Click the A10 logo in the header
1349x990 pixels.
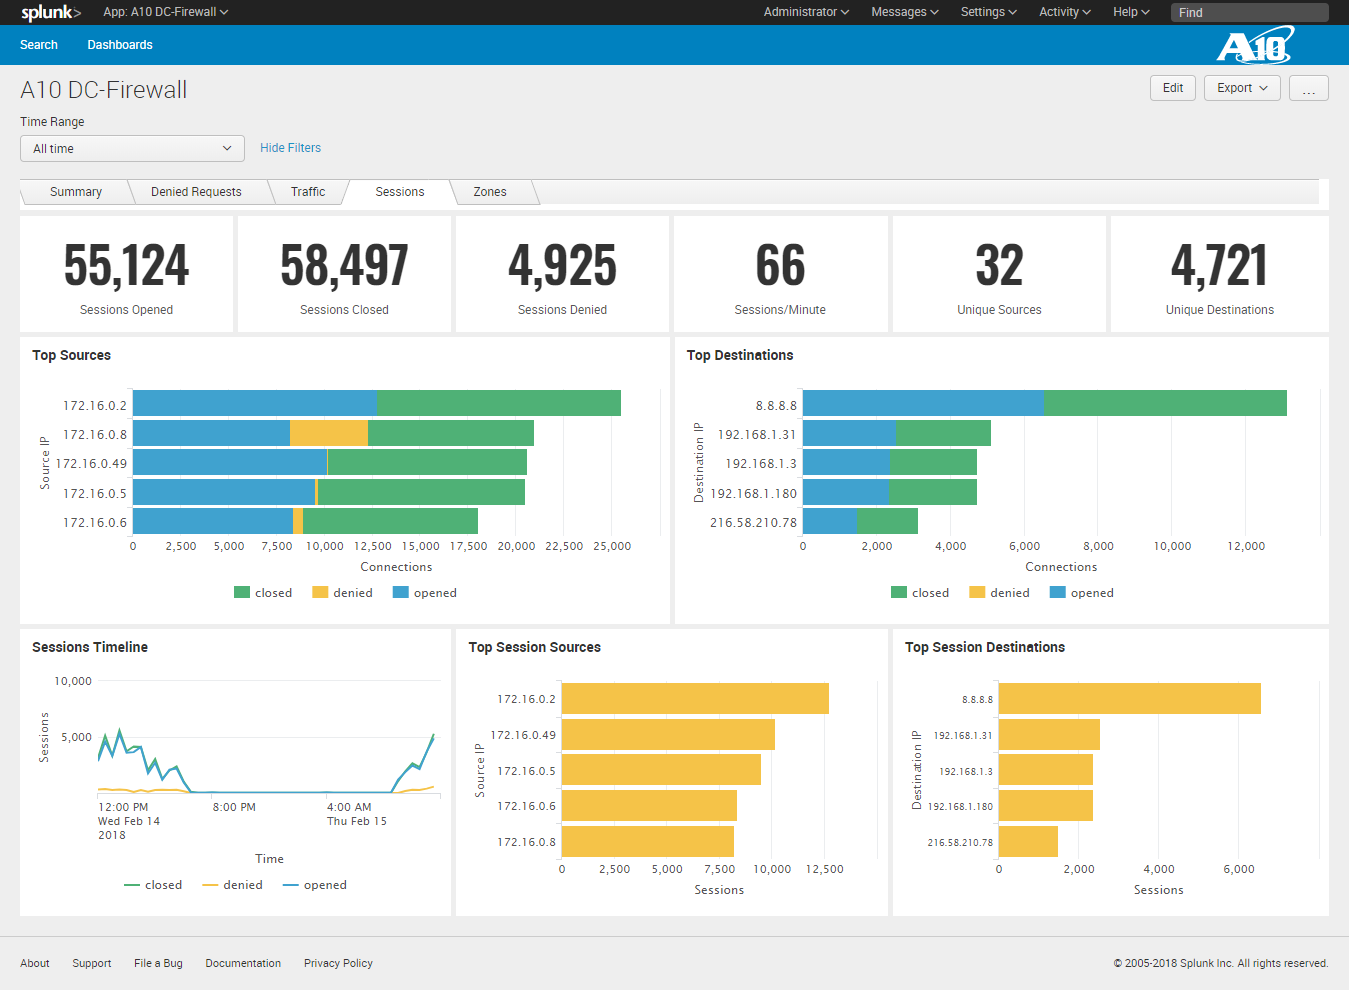click(x=1255, y=45)
